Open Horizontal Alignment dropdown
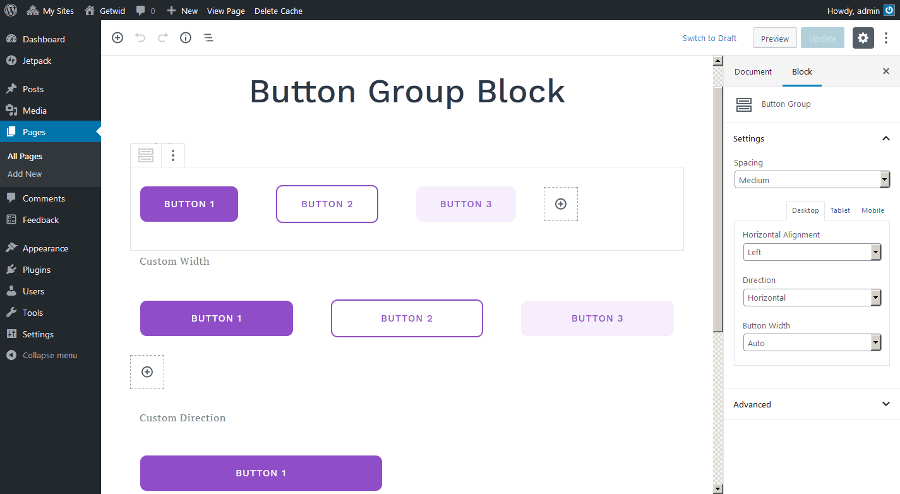Image resolution: width=900 pixels, height=494 pixels. (812, 252)
